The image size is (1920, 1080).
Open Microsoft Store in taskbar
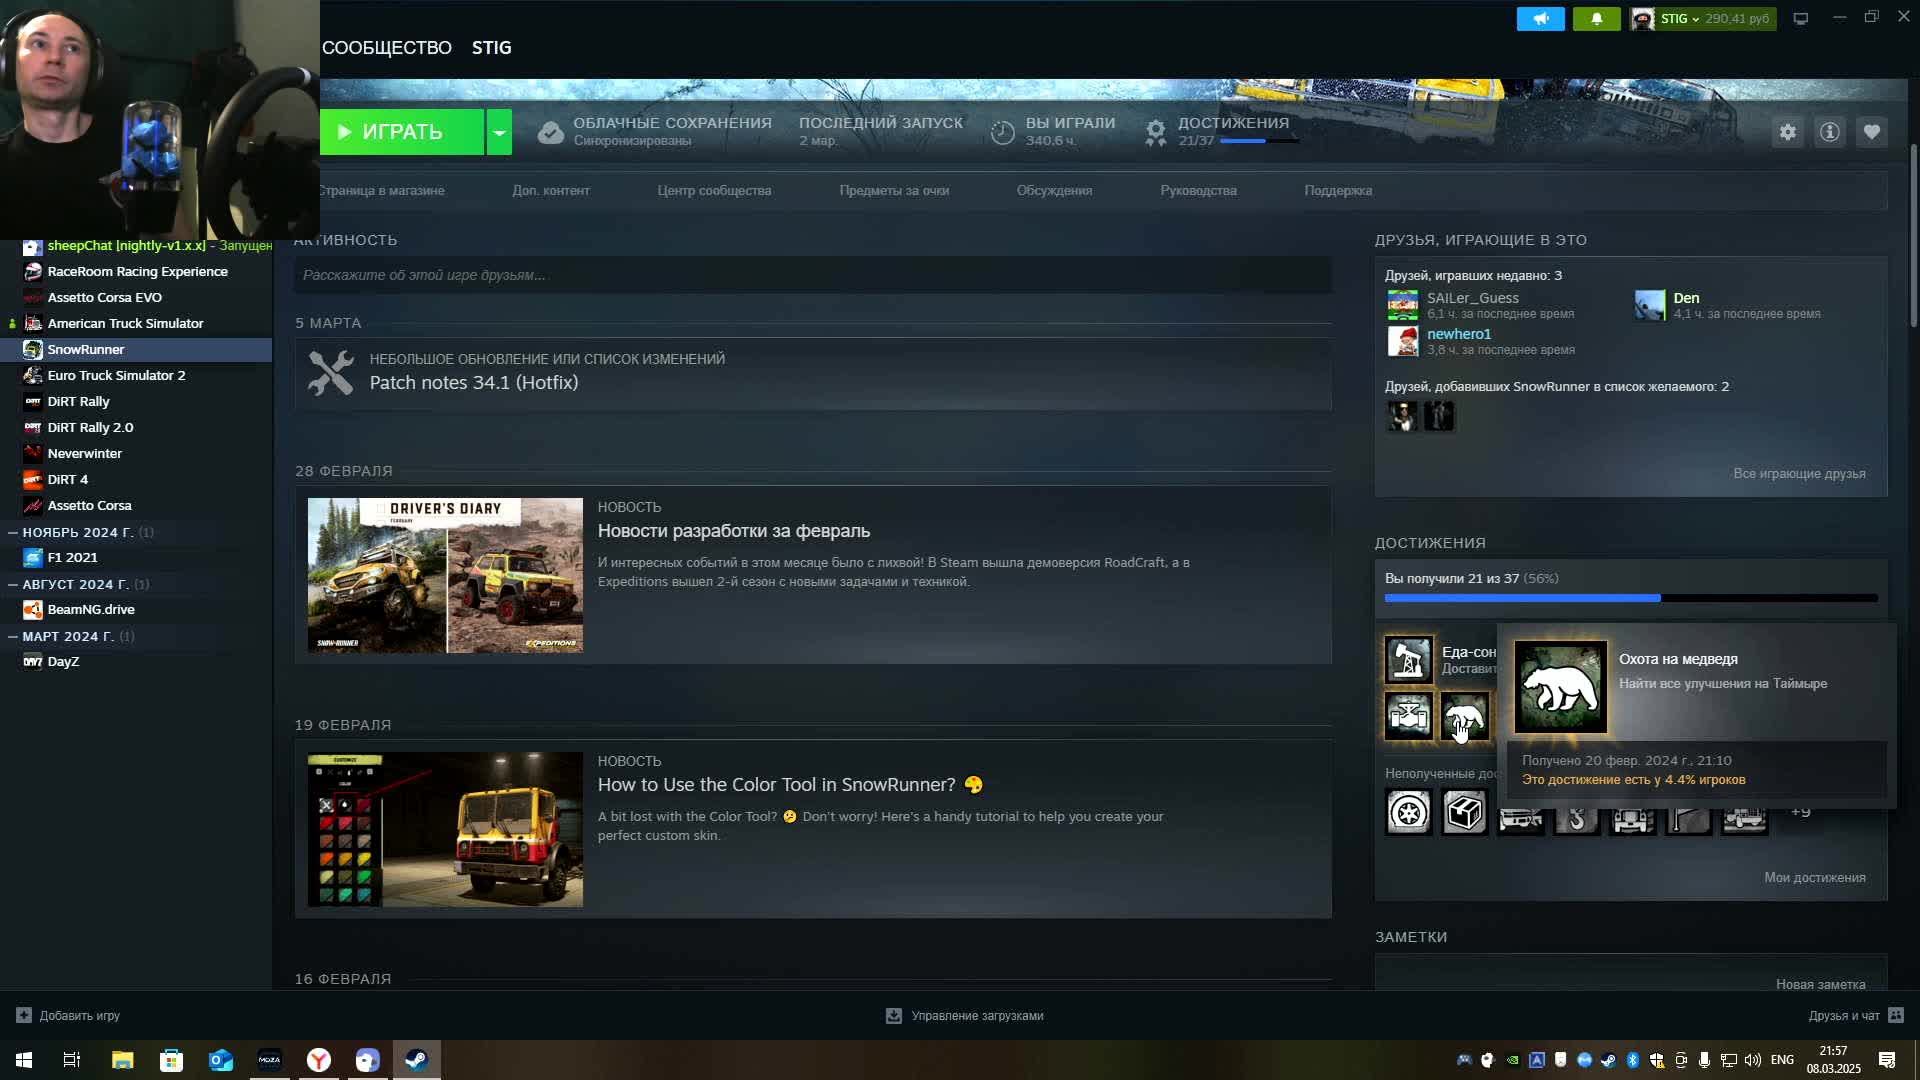click(x=171, y=1060)
